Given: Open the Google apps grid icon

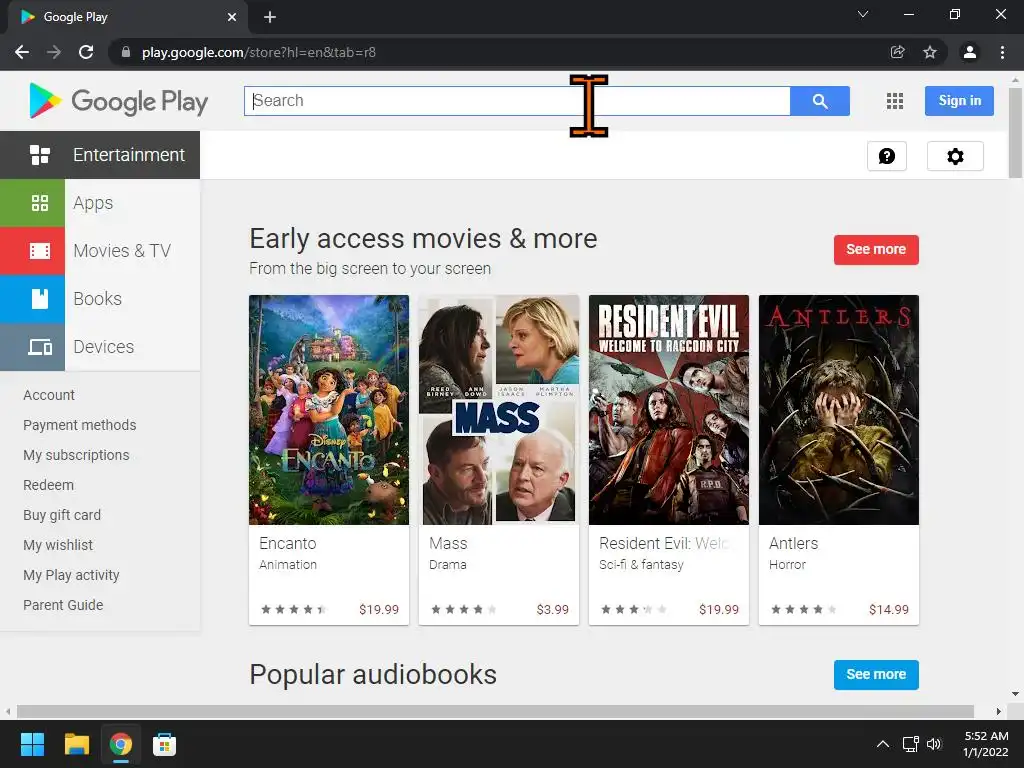Looking at the screenshot, I should tap(895, 101).
